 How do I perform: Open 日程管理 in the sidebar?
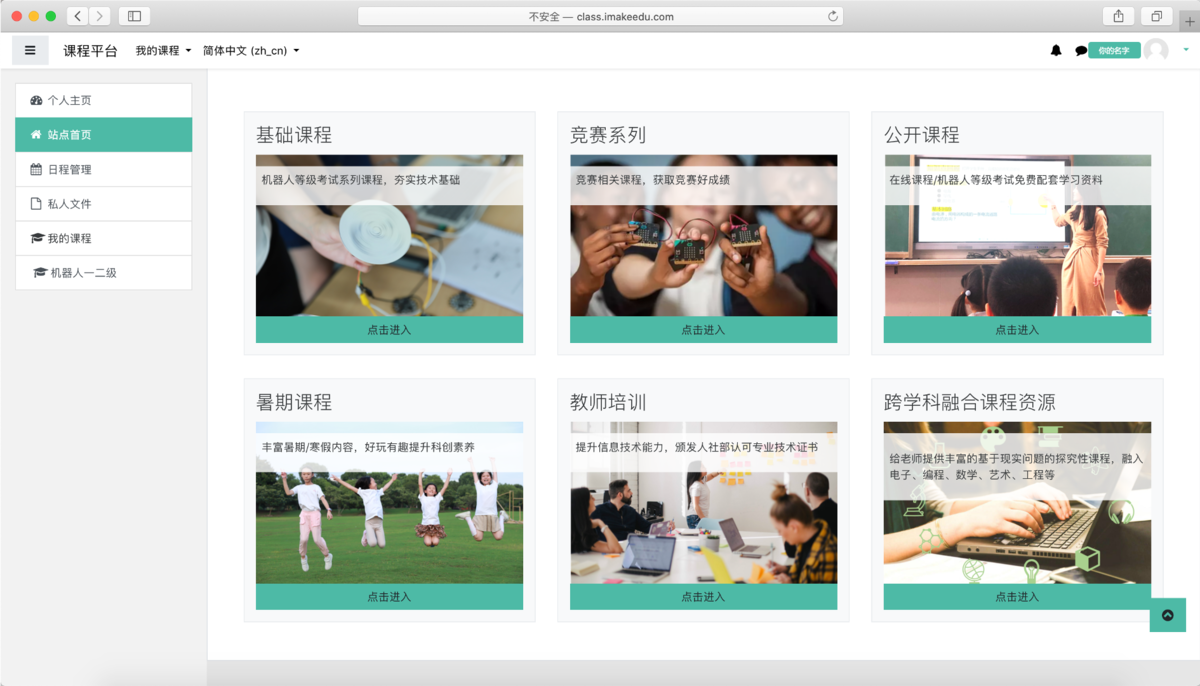(103, 169)
